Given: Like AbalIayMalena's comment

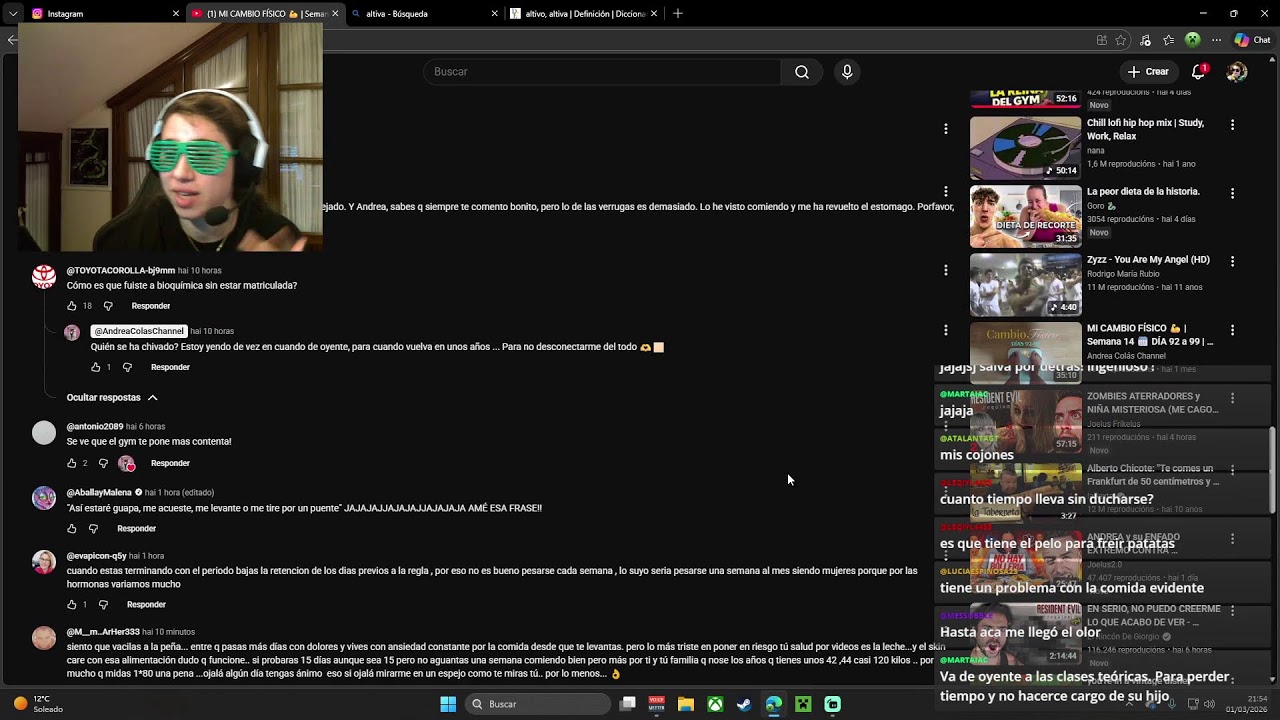Looking at the screenshot, I should (x=71, y=528).
